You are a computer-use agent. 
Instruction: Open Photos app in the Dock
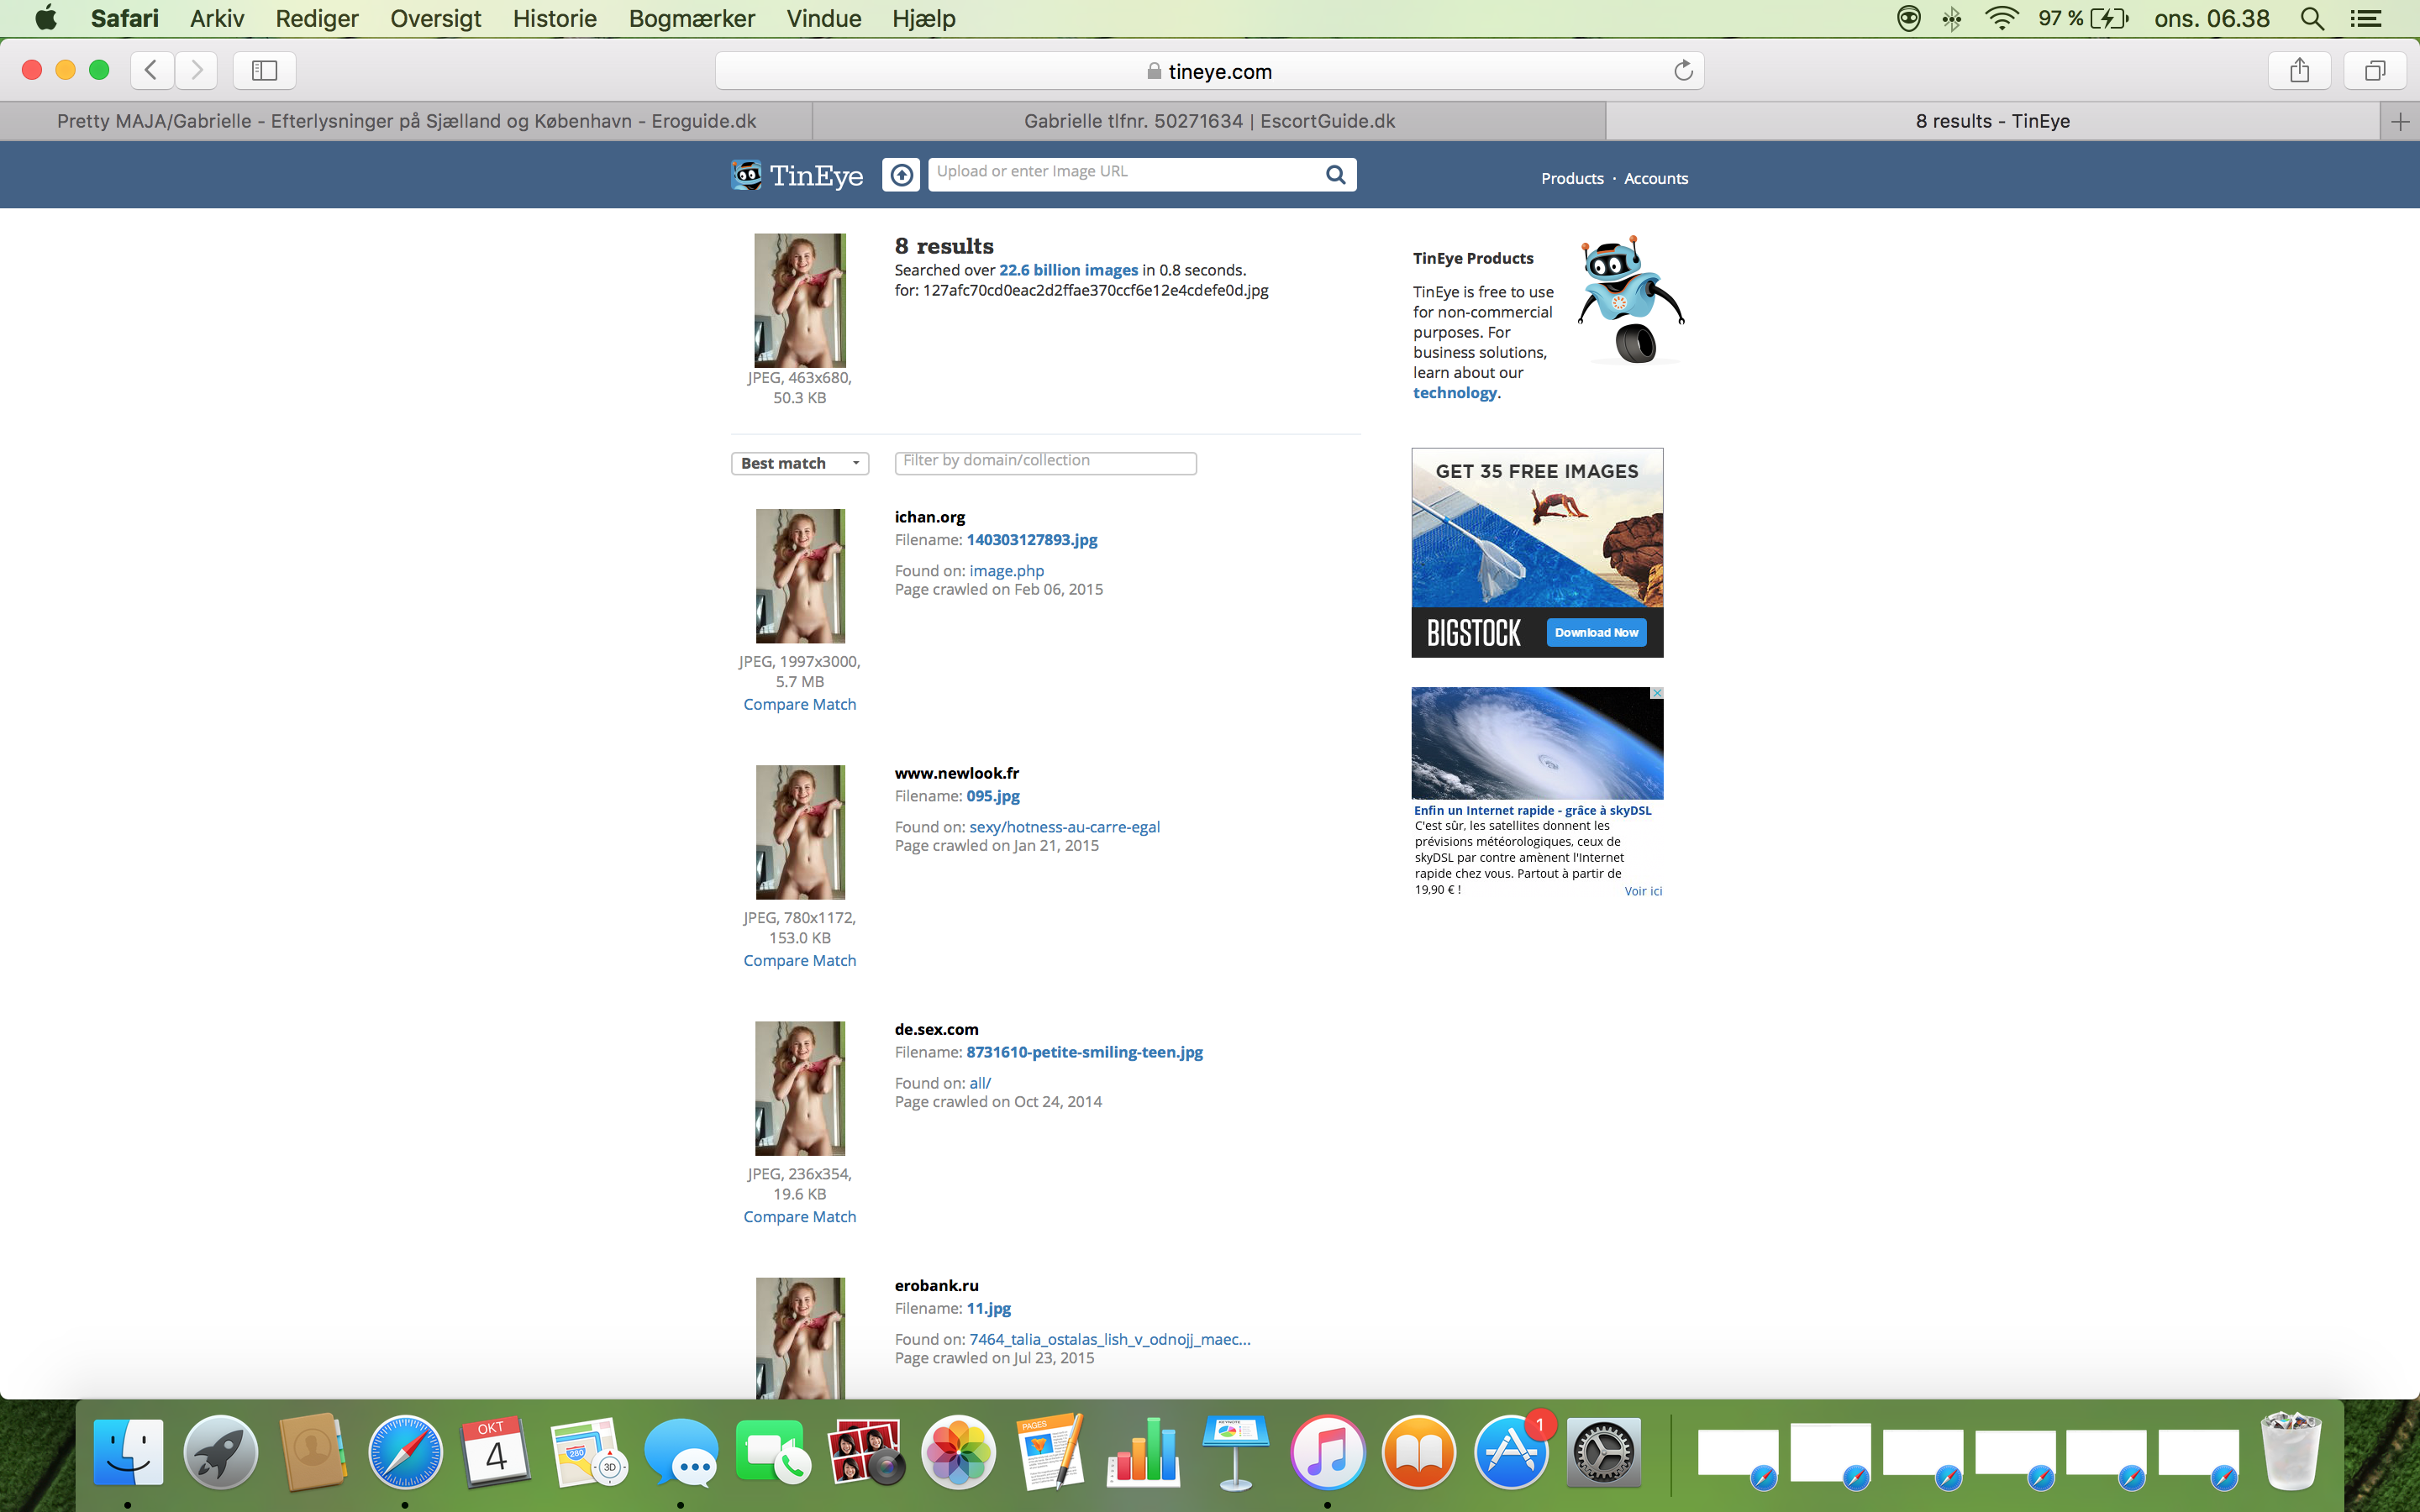tap(958, 1452)
